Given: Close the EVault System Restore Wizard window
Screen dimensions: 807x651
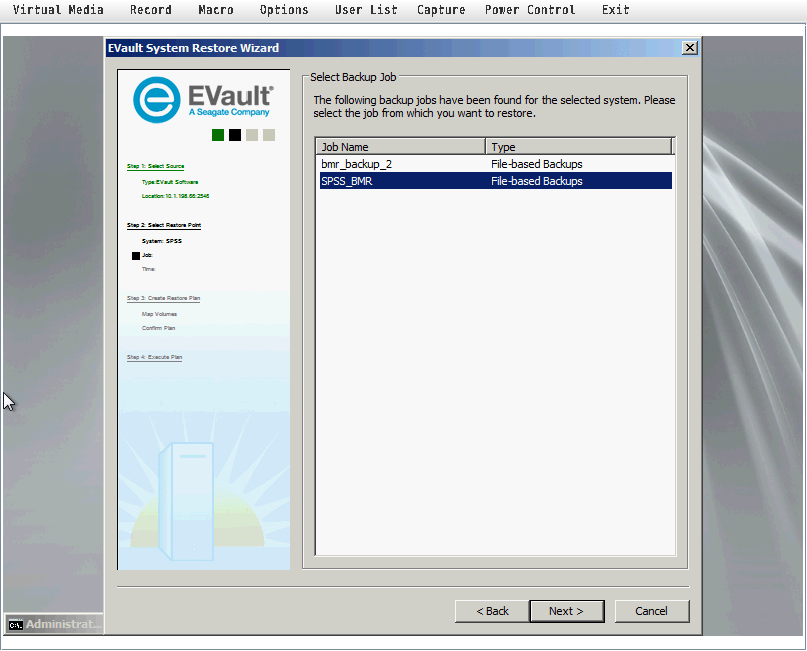Looking at the screenshot, I should point(690,48).
